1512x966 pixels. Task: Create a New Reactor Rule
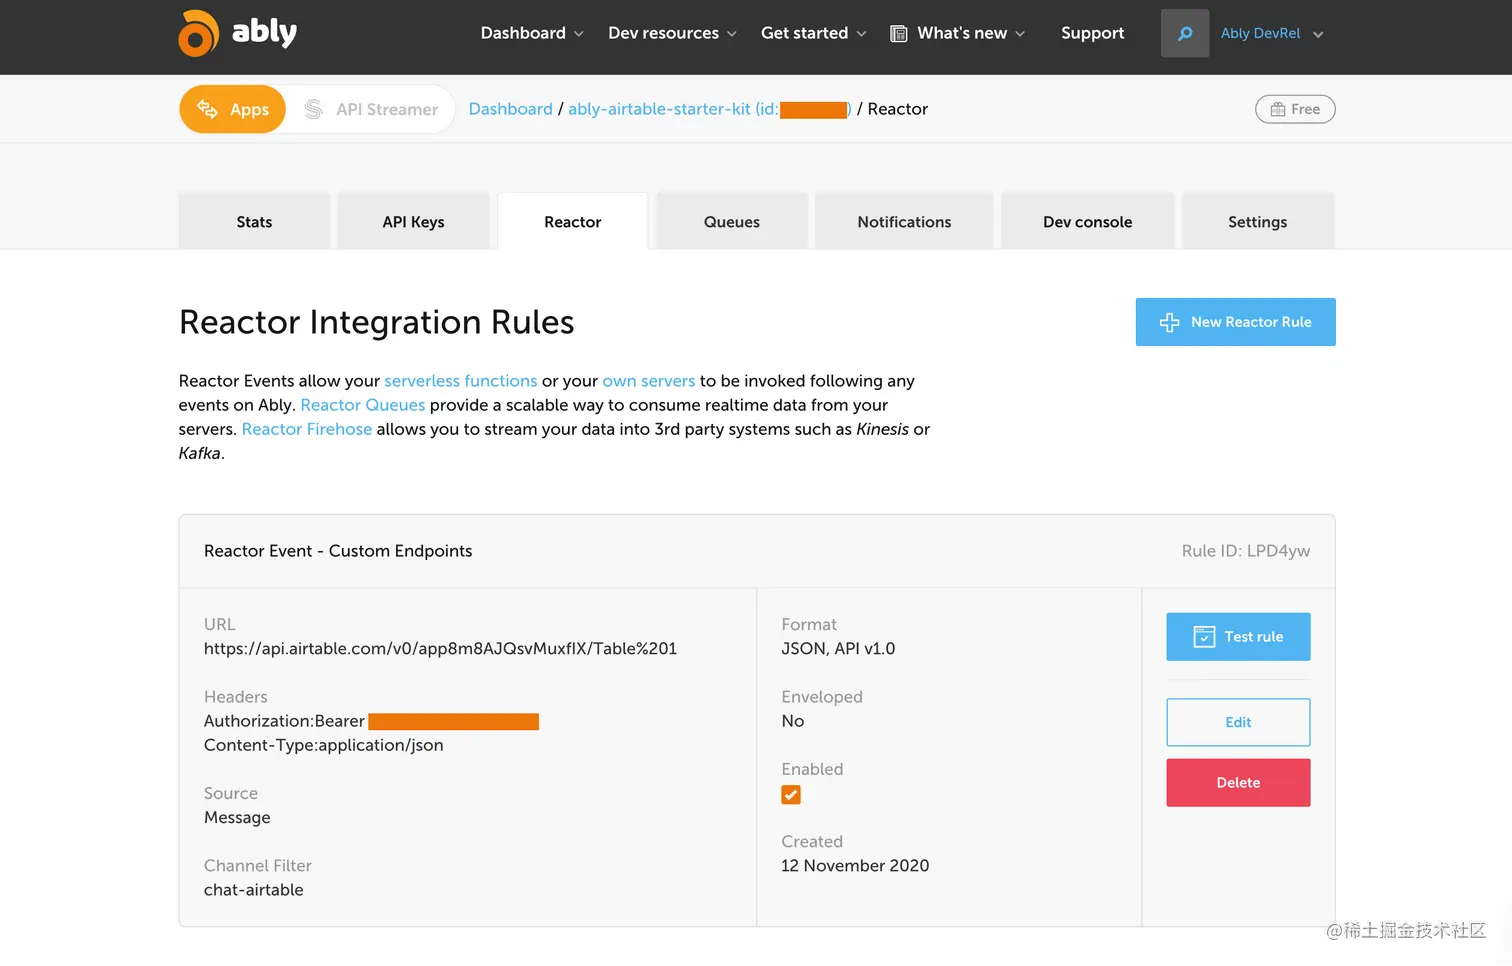tap(1235, 322)
